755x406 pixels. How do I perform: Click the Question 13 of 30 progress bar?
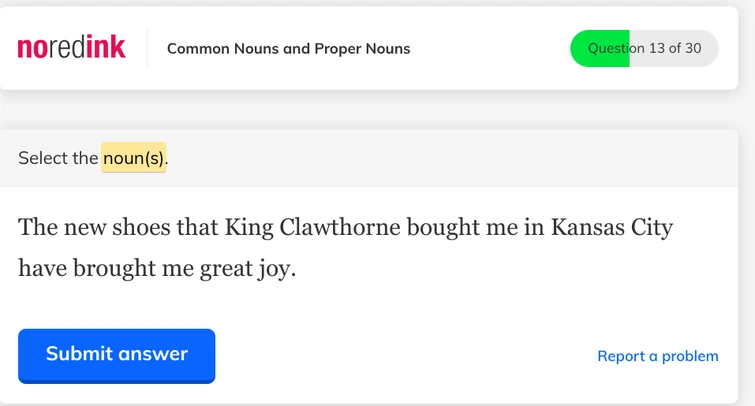[x=643, y=48]
